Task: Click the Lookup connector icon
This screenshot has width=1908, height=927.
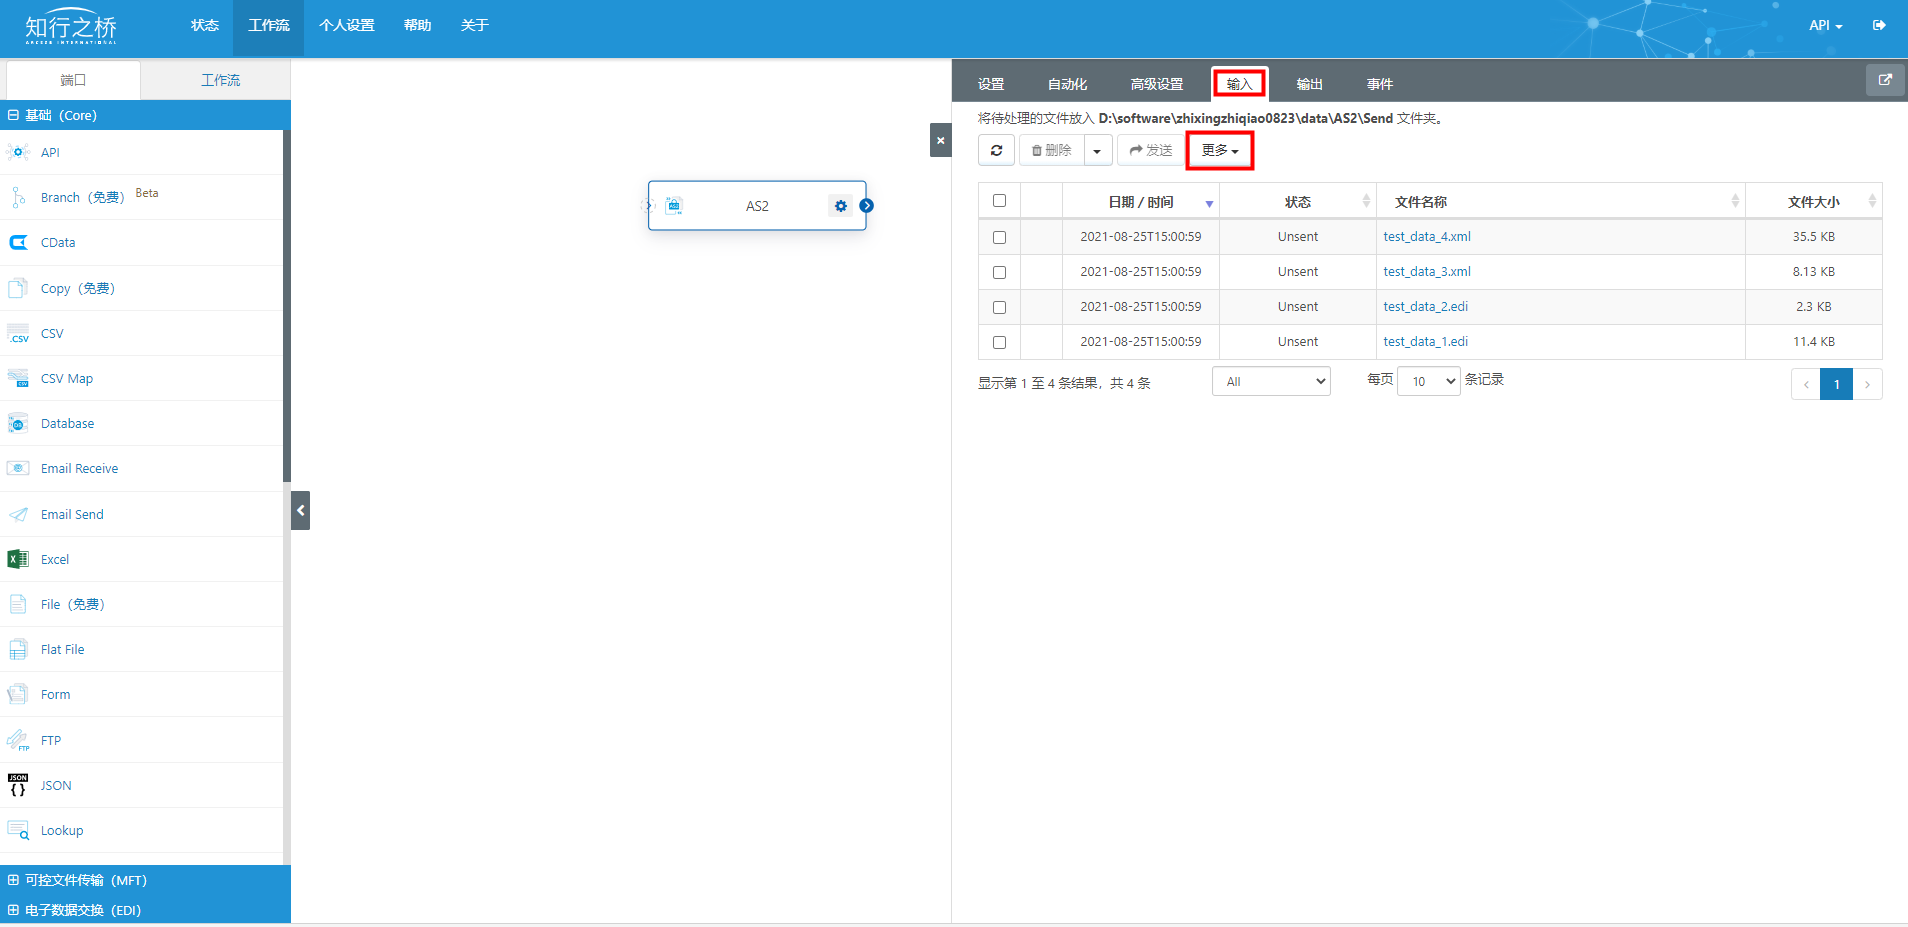Action: (18, 830)
